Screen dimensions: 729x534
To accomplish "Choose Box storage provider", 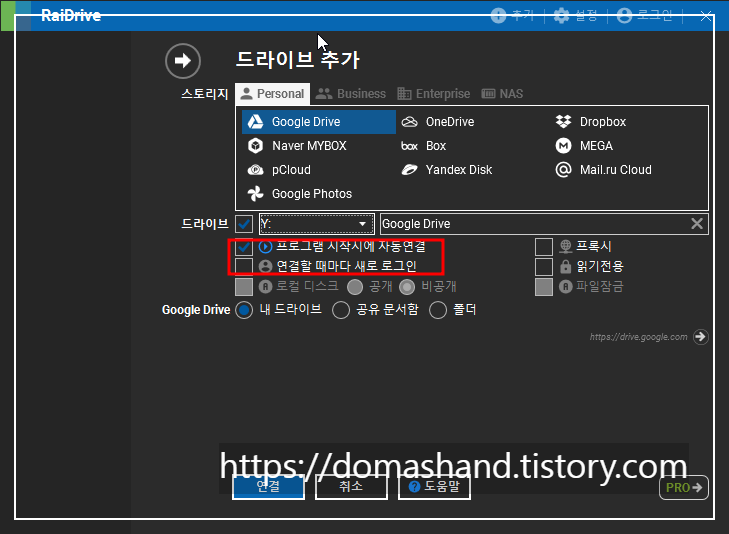I will pos(424,146).
